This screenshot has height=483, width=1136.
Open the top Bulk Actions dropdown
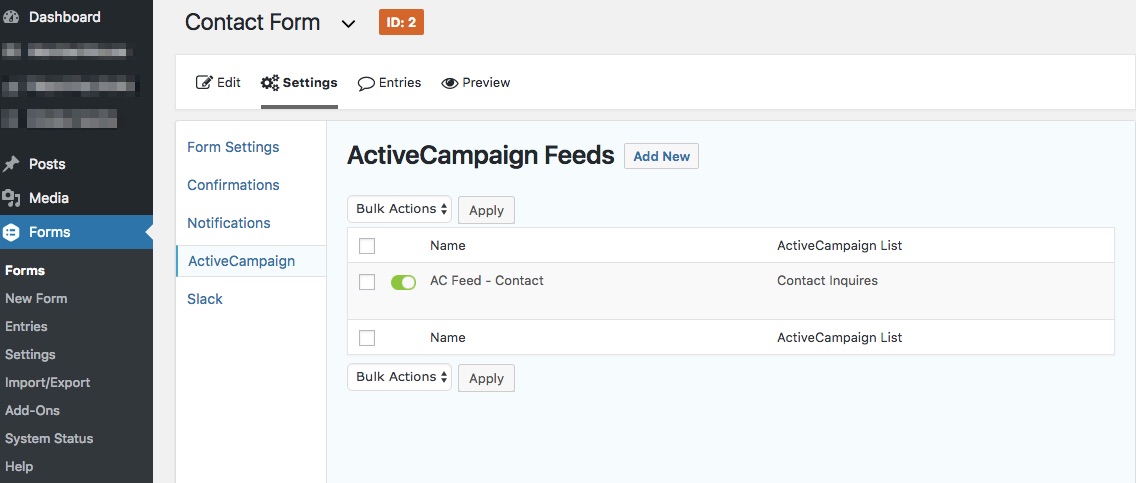tap(399, 209)
